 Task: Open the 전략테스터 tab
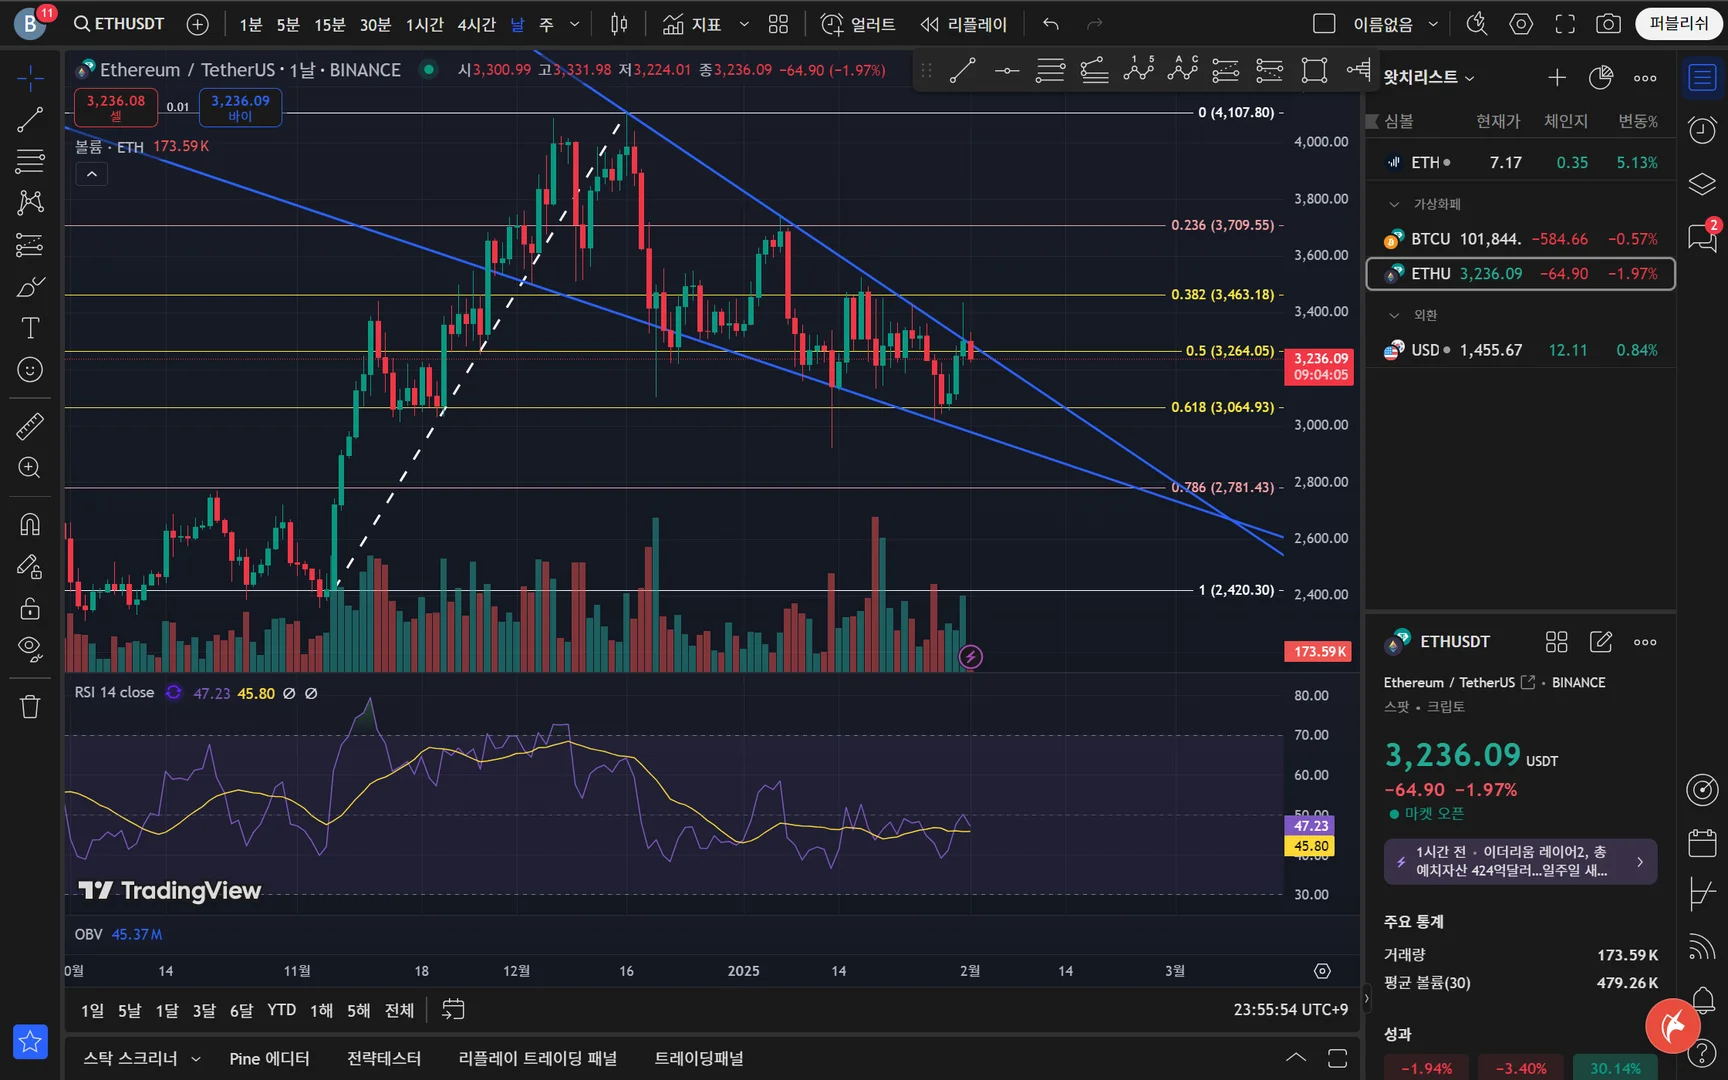click(384, 1058)
